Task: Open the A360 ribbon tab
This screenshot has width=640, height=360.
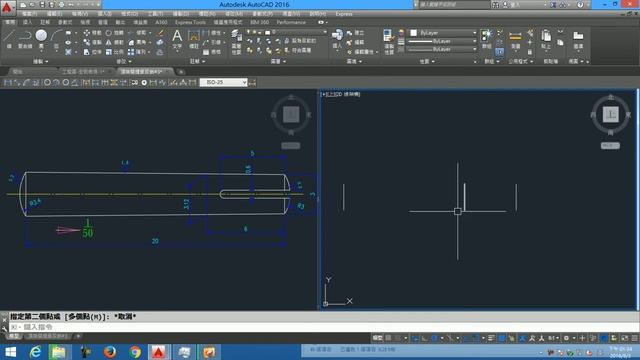Action: (161, 22)
